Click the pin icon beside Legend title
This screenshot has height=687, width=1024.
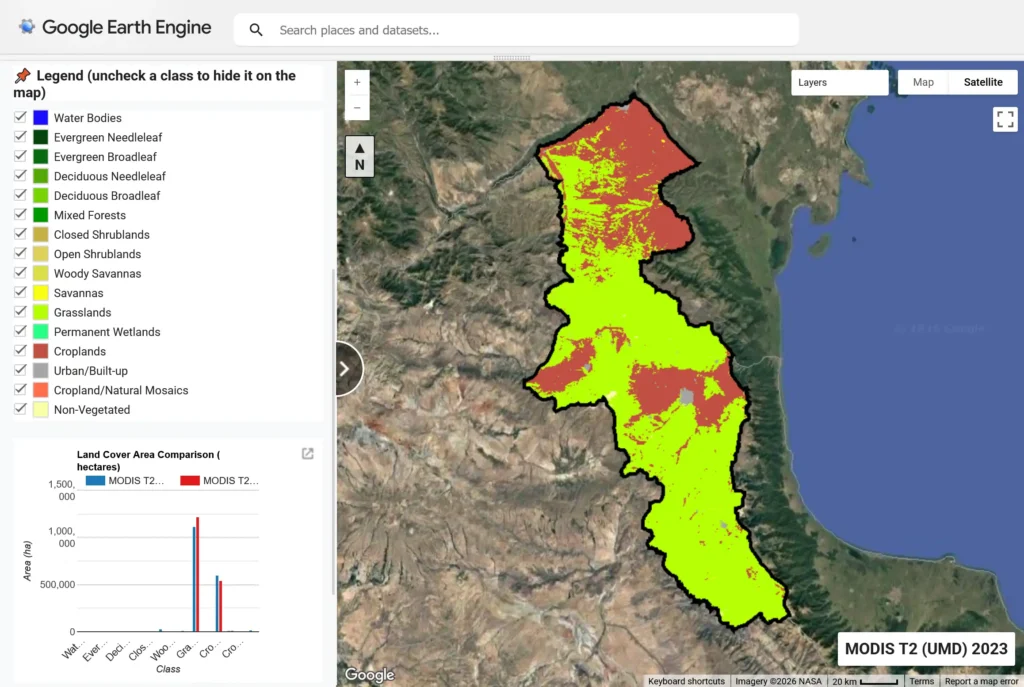coord(23,76)
